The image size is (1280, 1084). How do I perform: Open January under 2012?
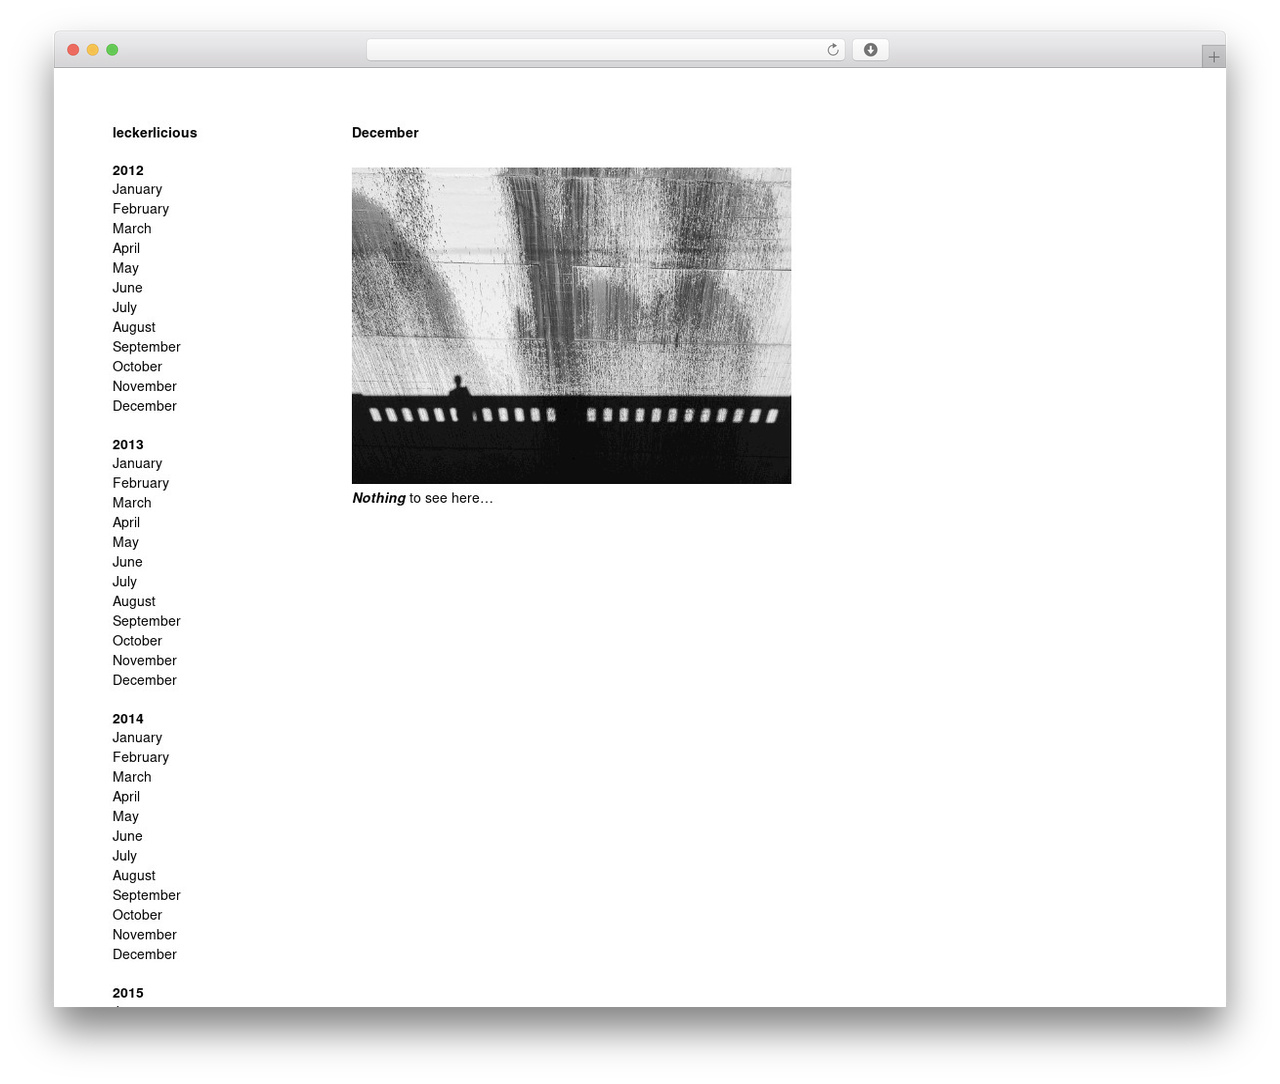(137, 189)
